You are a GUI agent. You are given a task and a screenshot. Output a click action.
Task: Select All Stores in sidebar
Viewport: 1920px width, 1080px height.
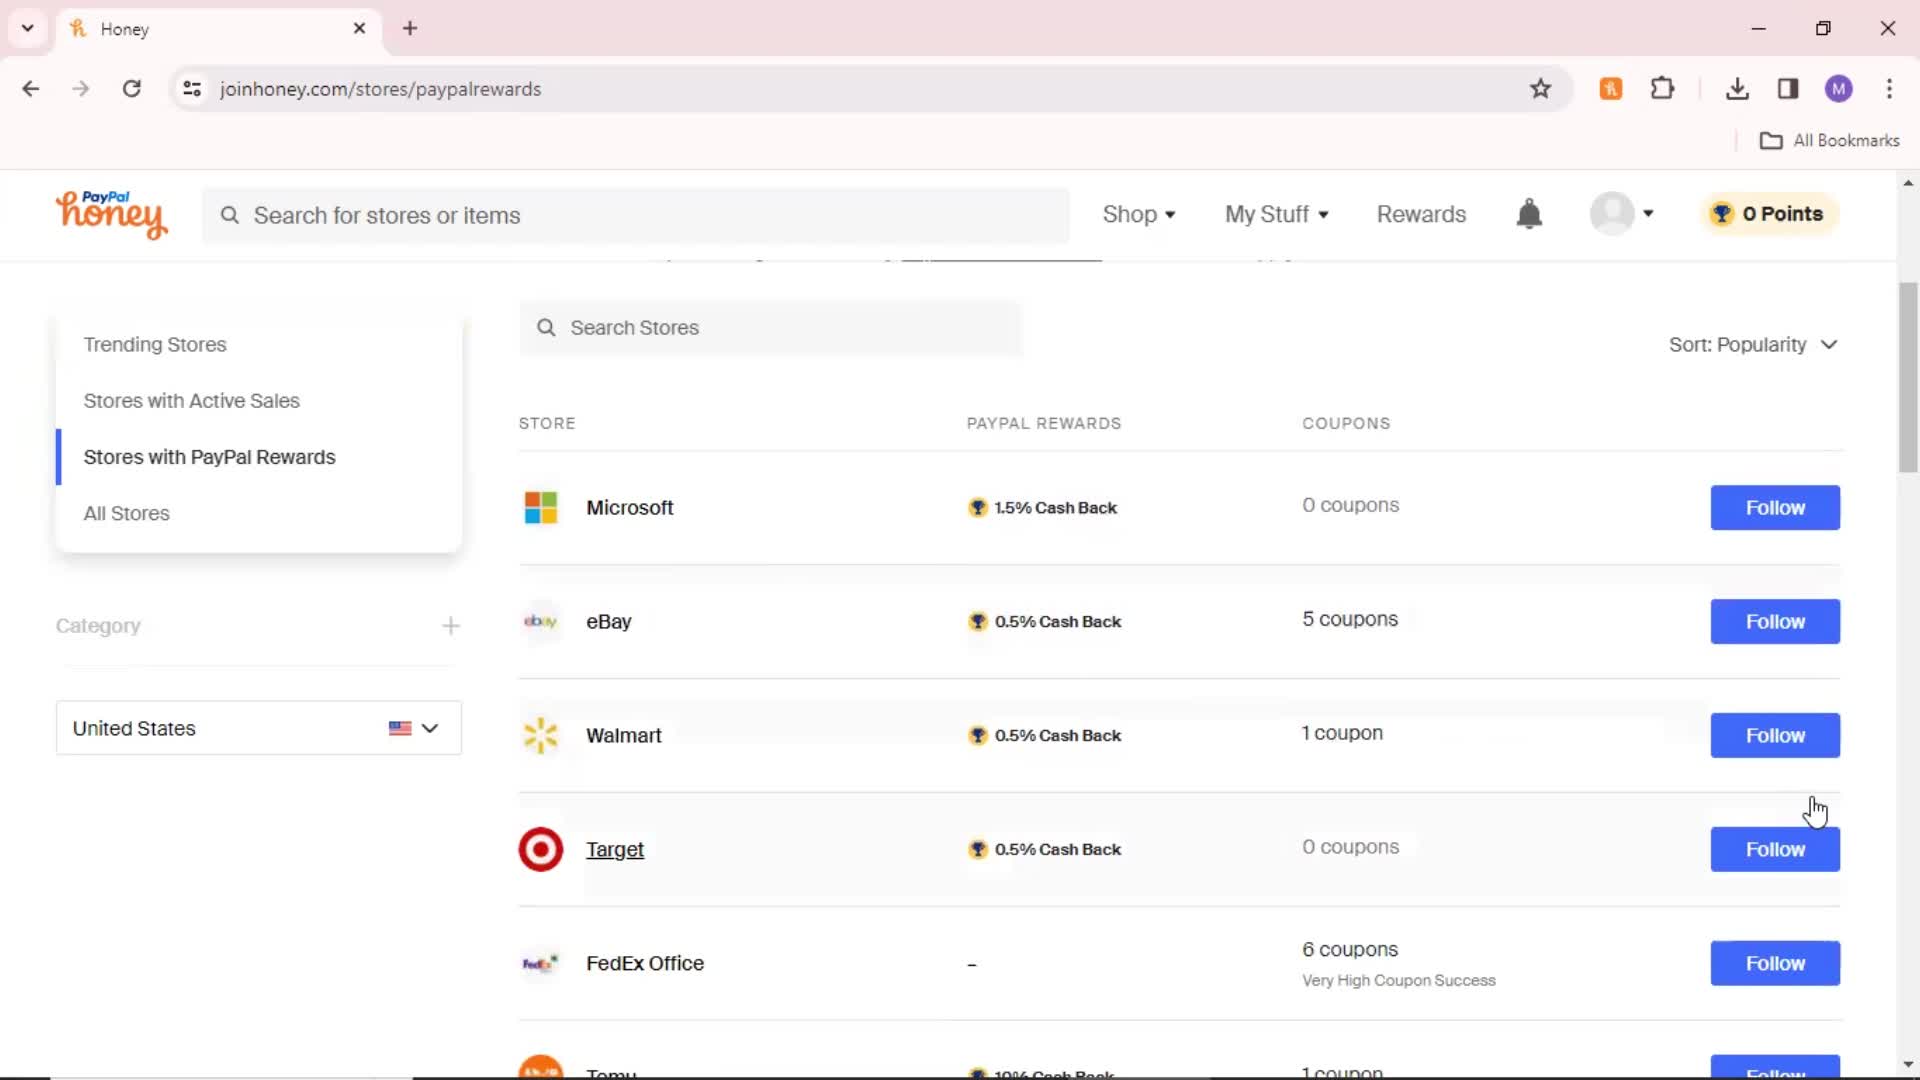click(126, 513)
